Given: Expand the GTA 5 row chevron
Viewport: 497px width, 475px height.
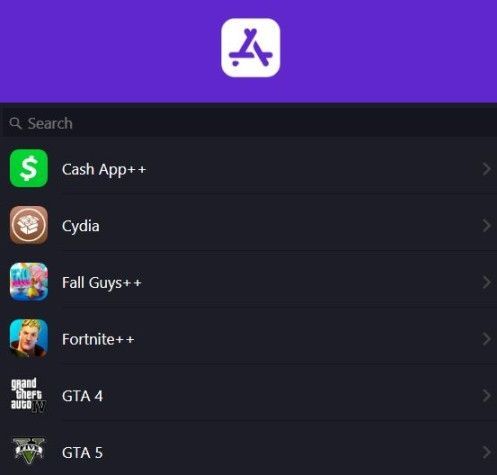Looking at the screenshot, I should pyautogui.click(x=487, y=453).
